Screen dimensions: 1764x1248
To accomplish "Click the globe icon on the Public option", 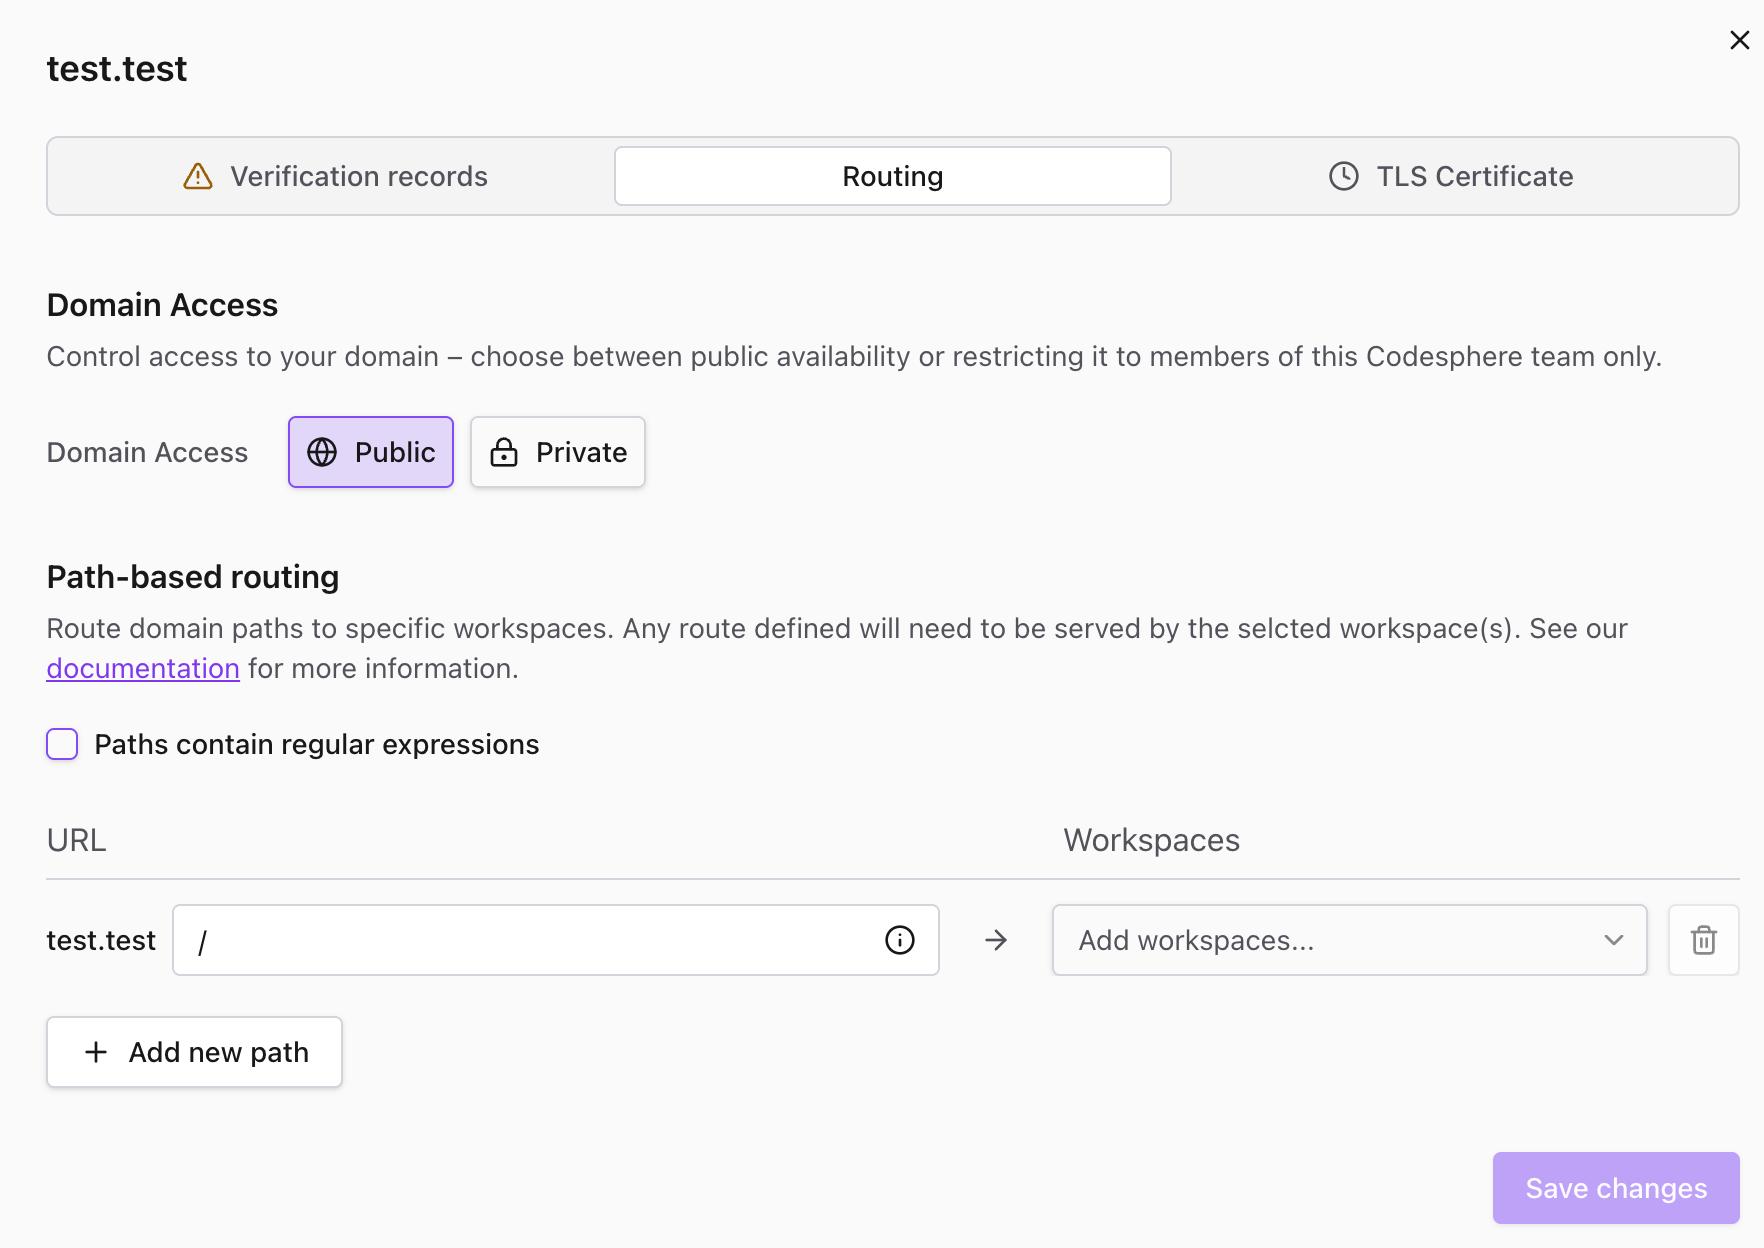I will 321,452.
